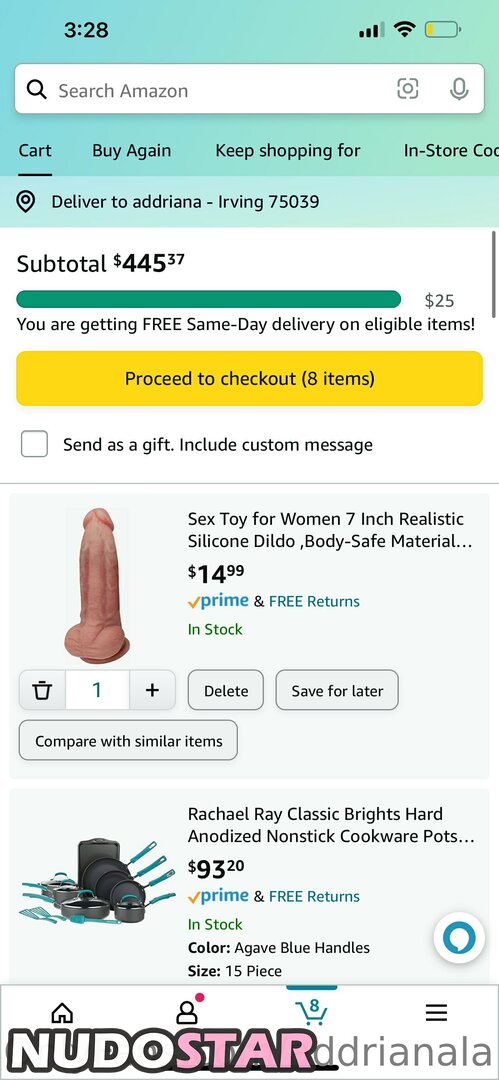Tap the location pin delivery icon
Screen dimensions: 499x1080
pyautogui.click(x=26, y=202)
